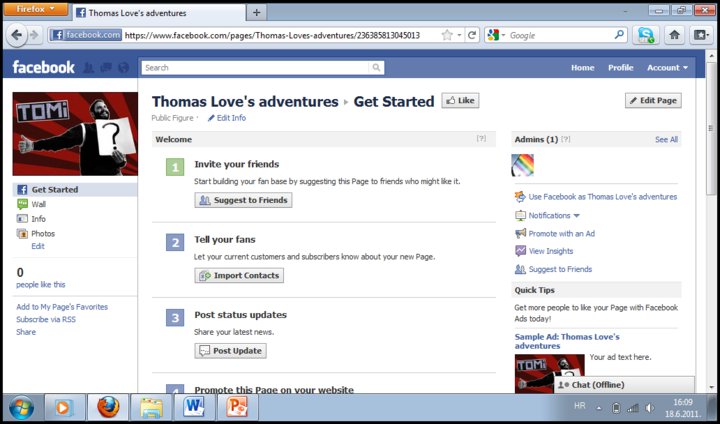Click Suggest to Friends link in admin panel

tap(560, 269)
